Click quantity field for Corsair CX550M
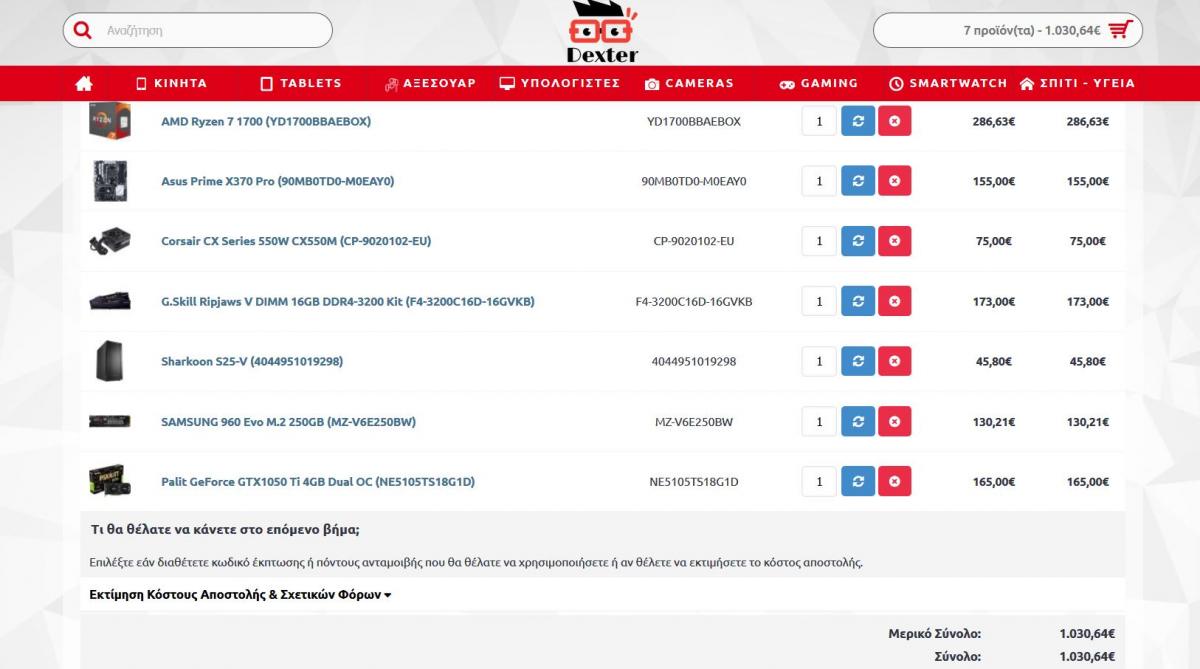The image size is (1200, 669). pos(819,241)
